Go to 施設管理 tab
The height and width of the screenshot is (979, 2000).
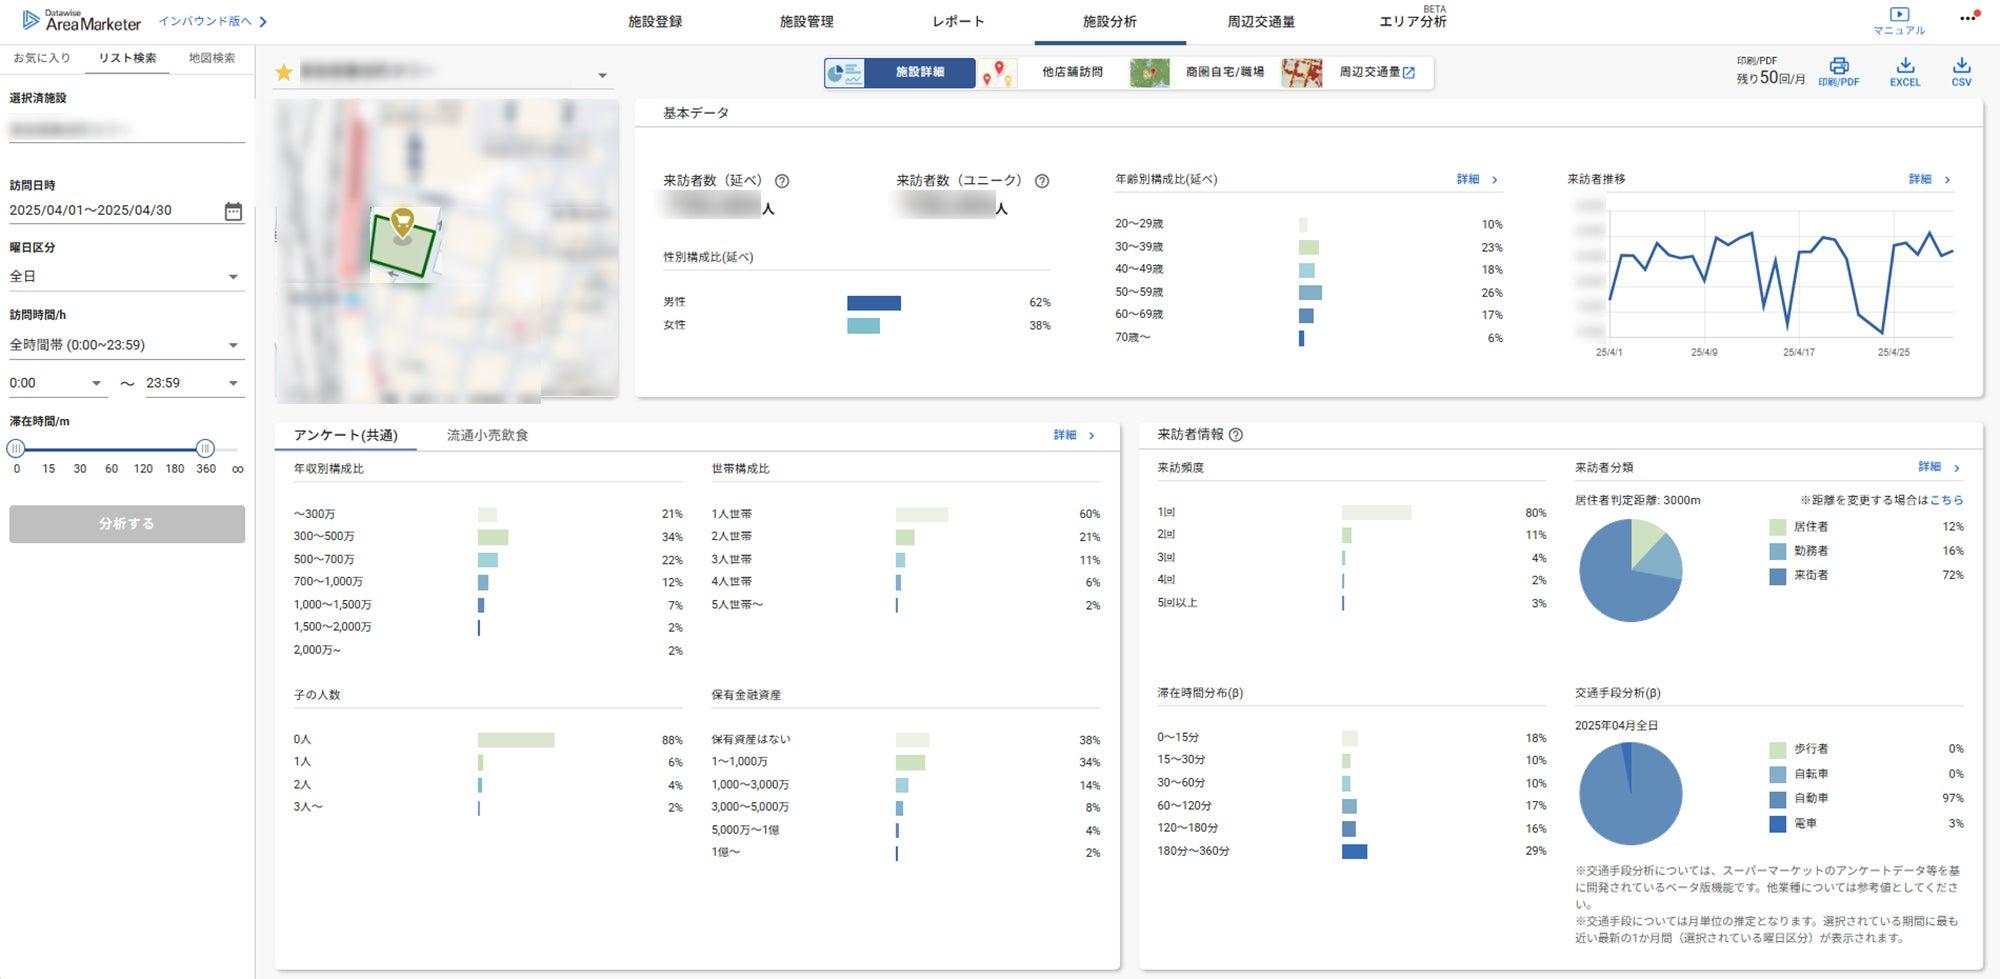(807, 21)
